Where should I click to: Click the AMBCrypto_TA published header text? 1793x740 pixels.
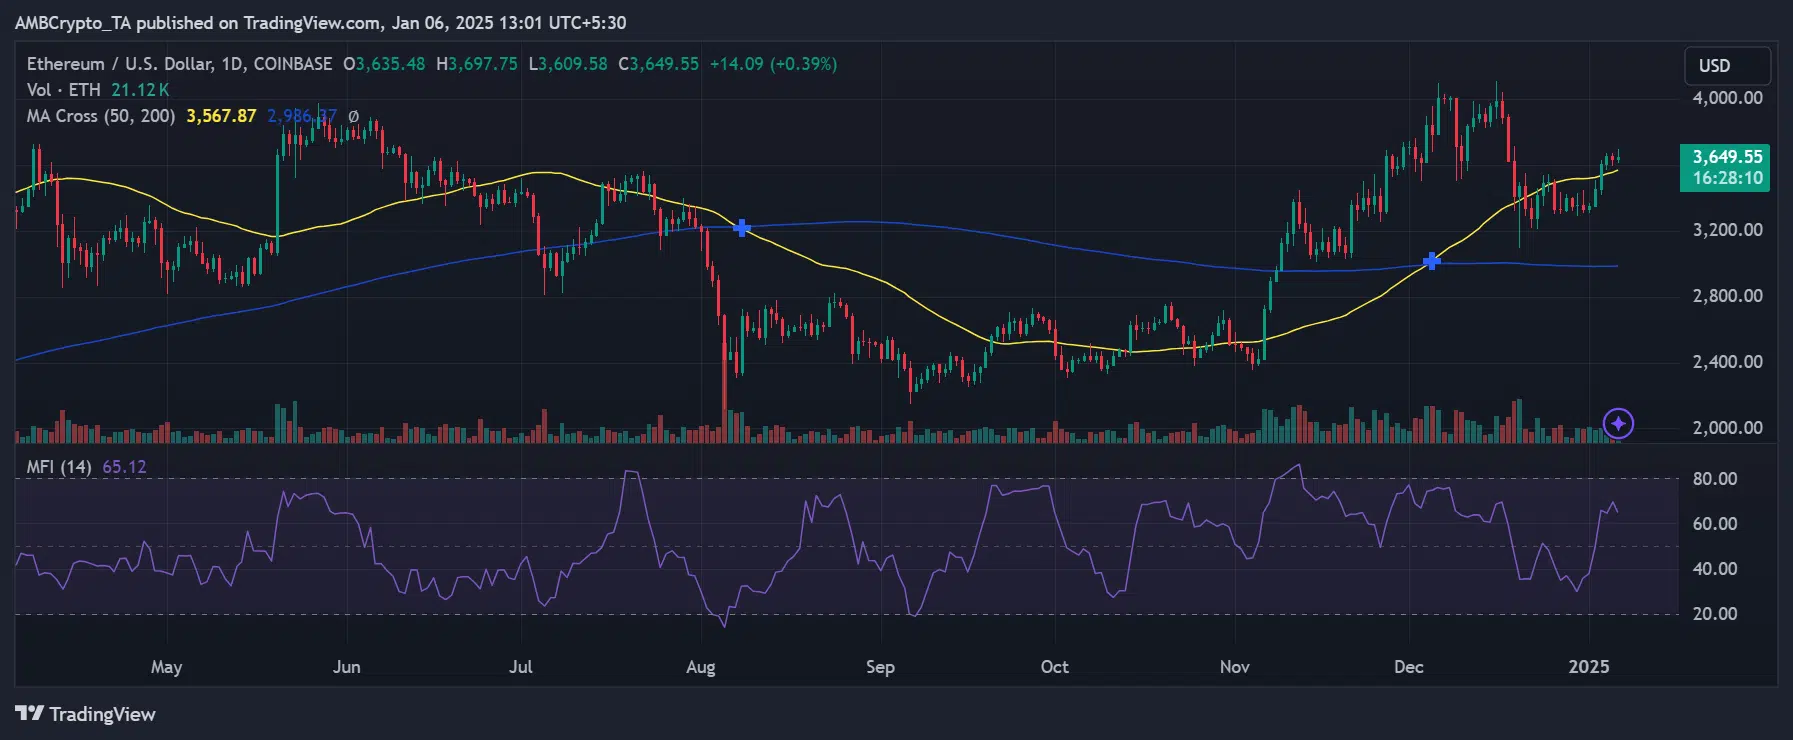(320, 22)
